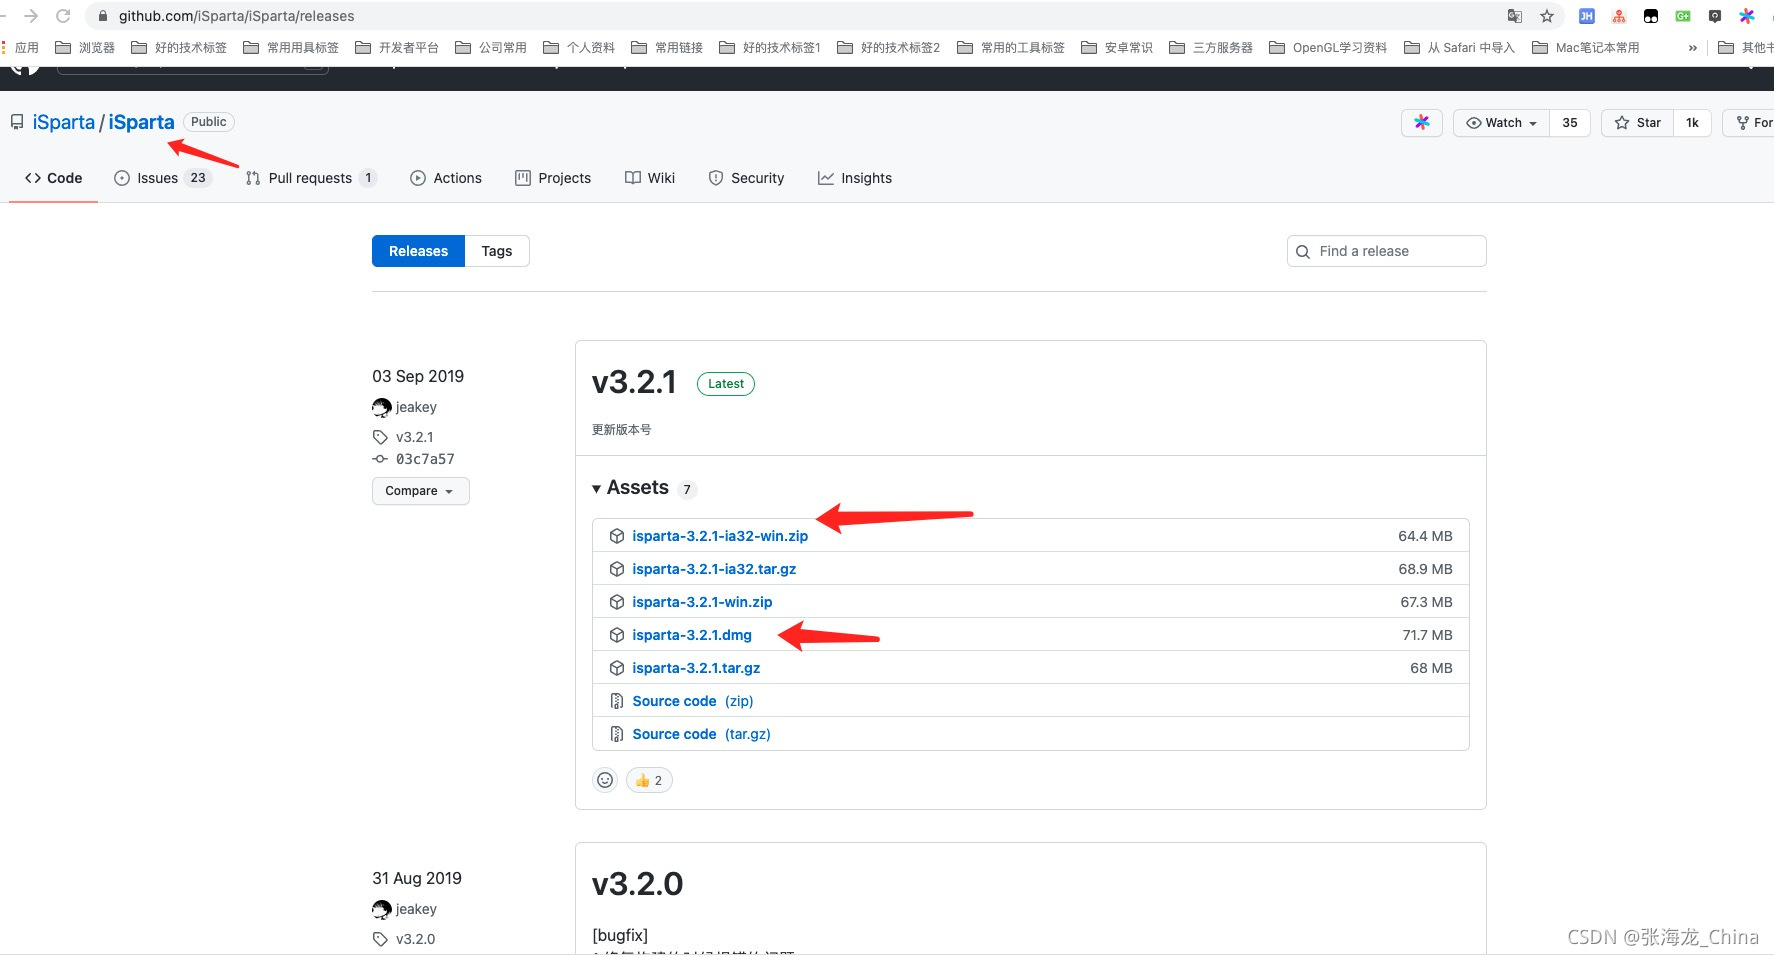Open the 常用链接 bookmarks folder

coord(667,47)
